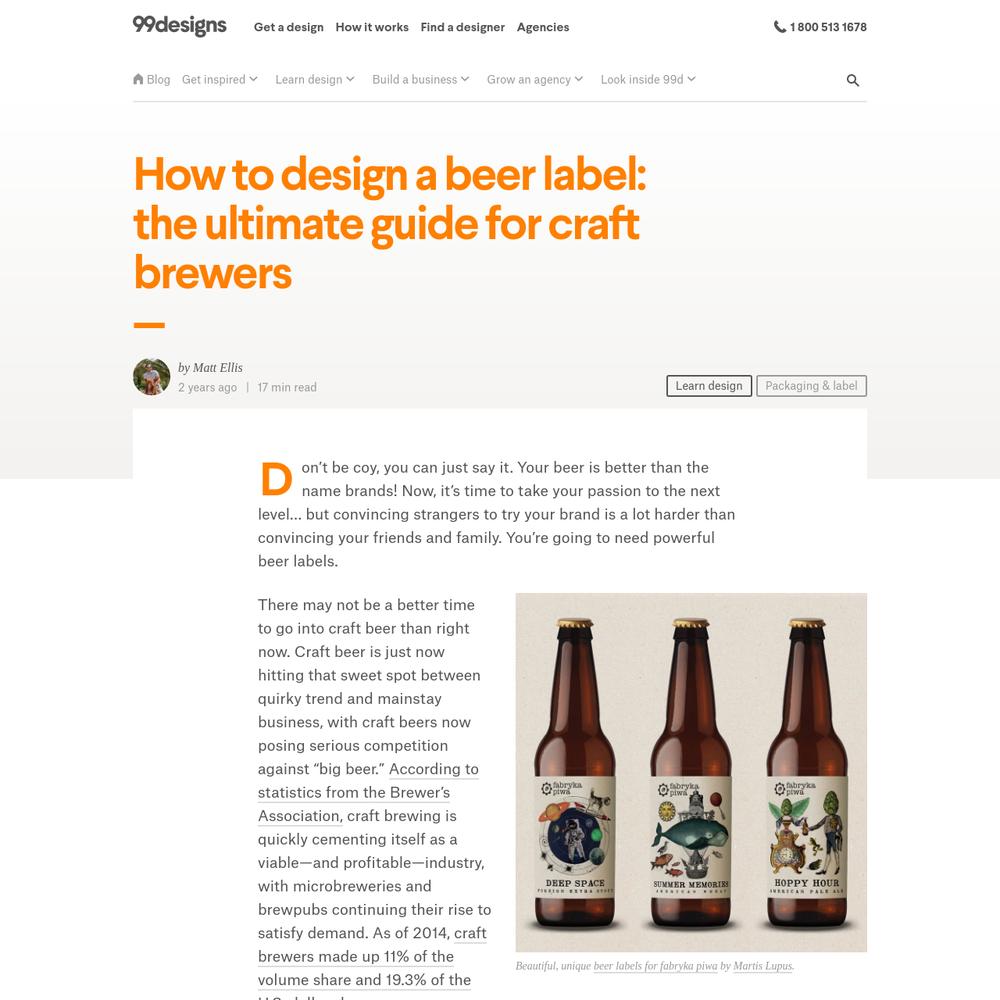Click the Blog home icon

click(138, 79)
